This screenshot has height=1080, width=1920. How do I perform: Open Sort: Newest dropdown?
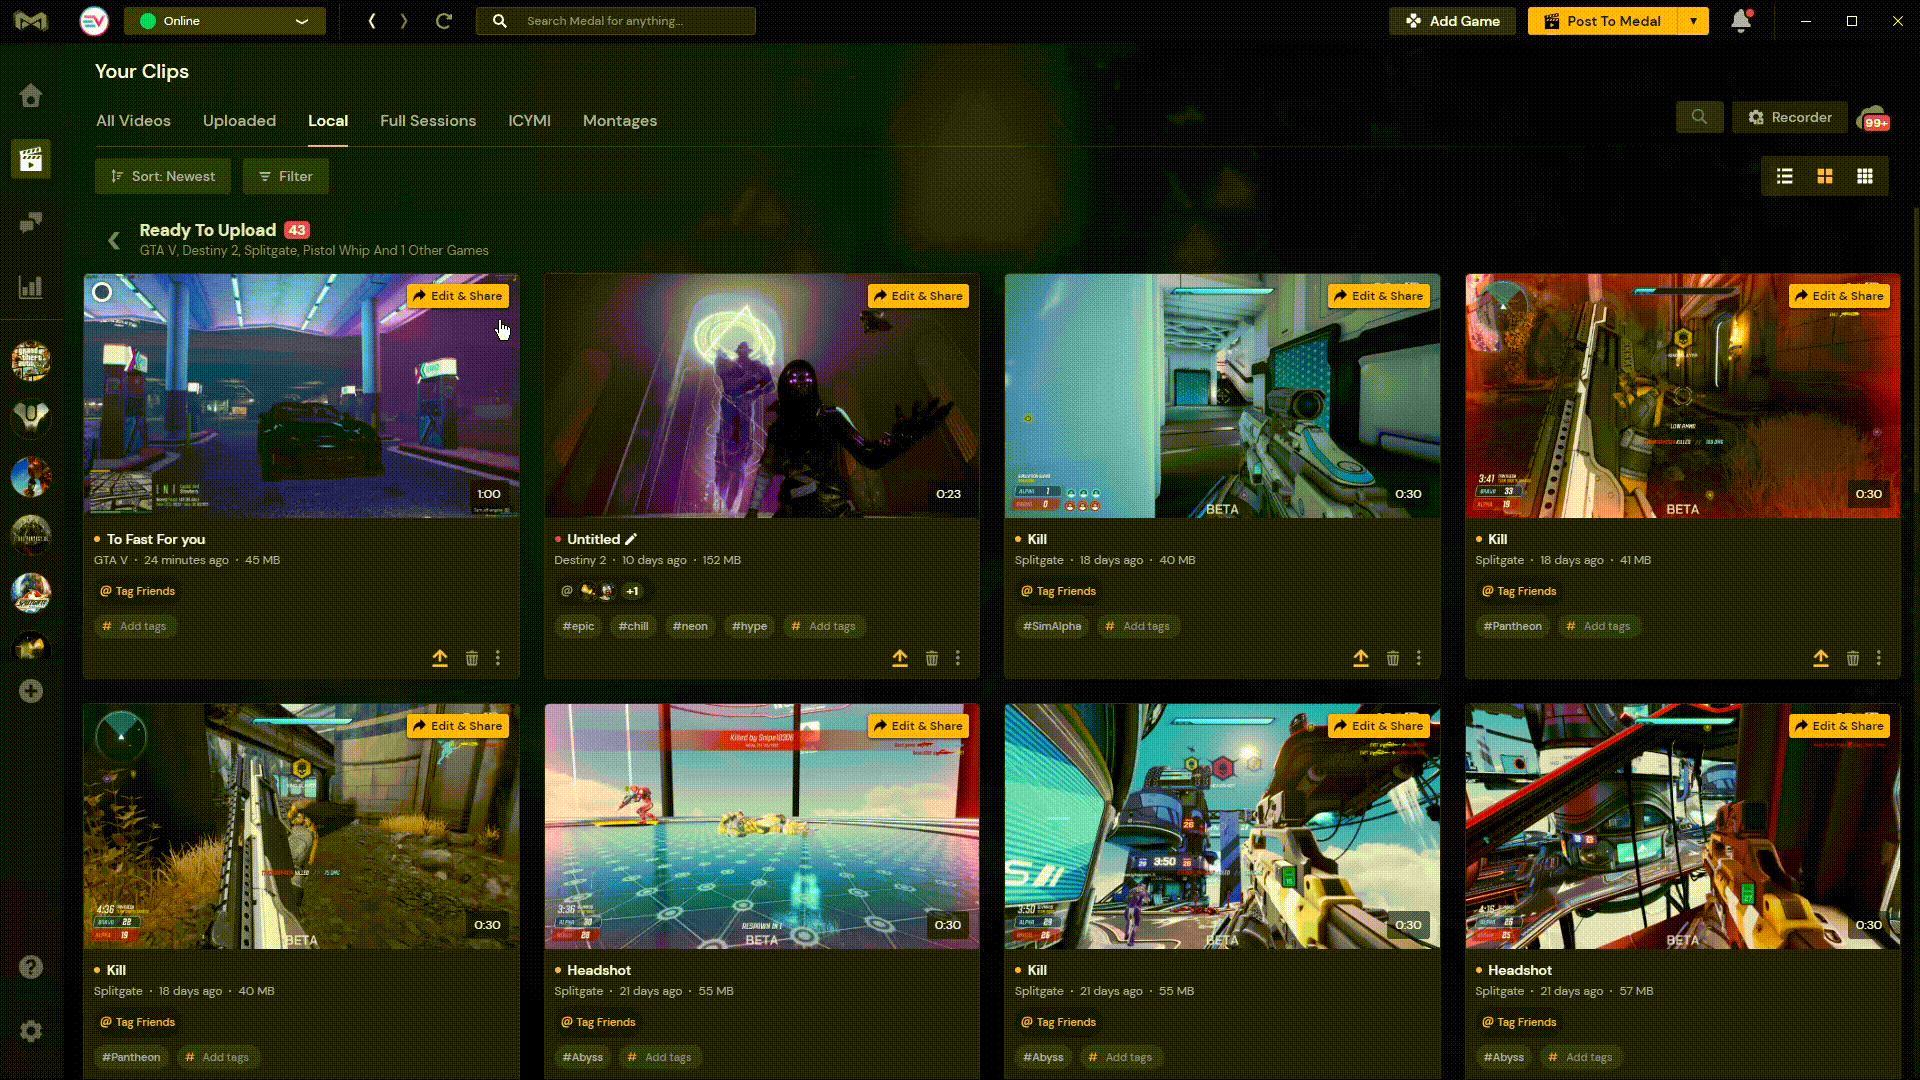[163, 176]
